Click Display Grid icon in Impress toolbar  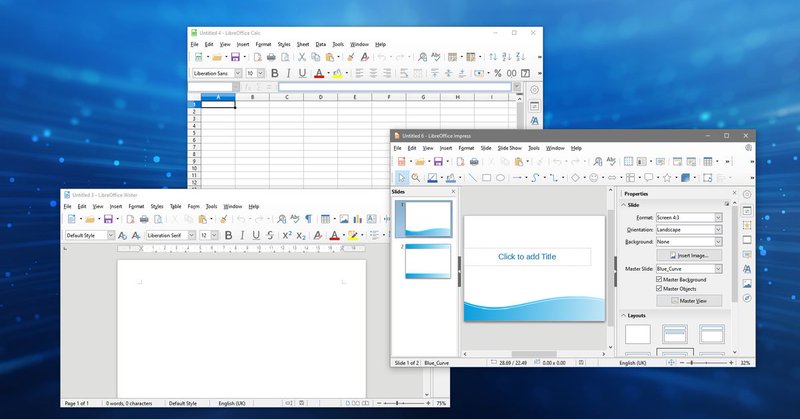click(x=628, y=161)
